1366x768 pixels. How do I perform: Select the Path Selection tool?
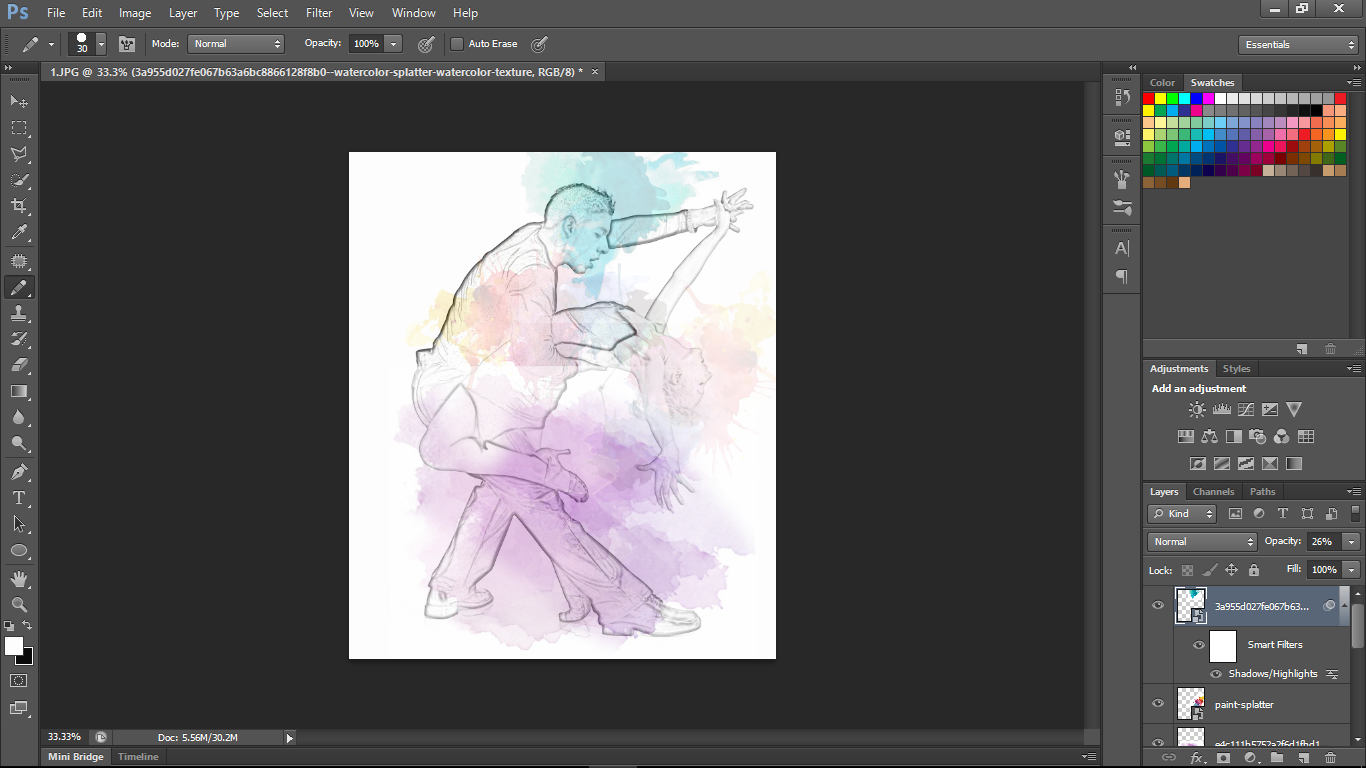(19, 524)
